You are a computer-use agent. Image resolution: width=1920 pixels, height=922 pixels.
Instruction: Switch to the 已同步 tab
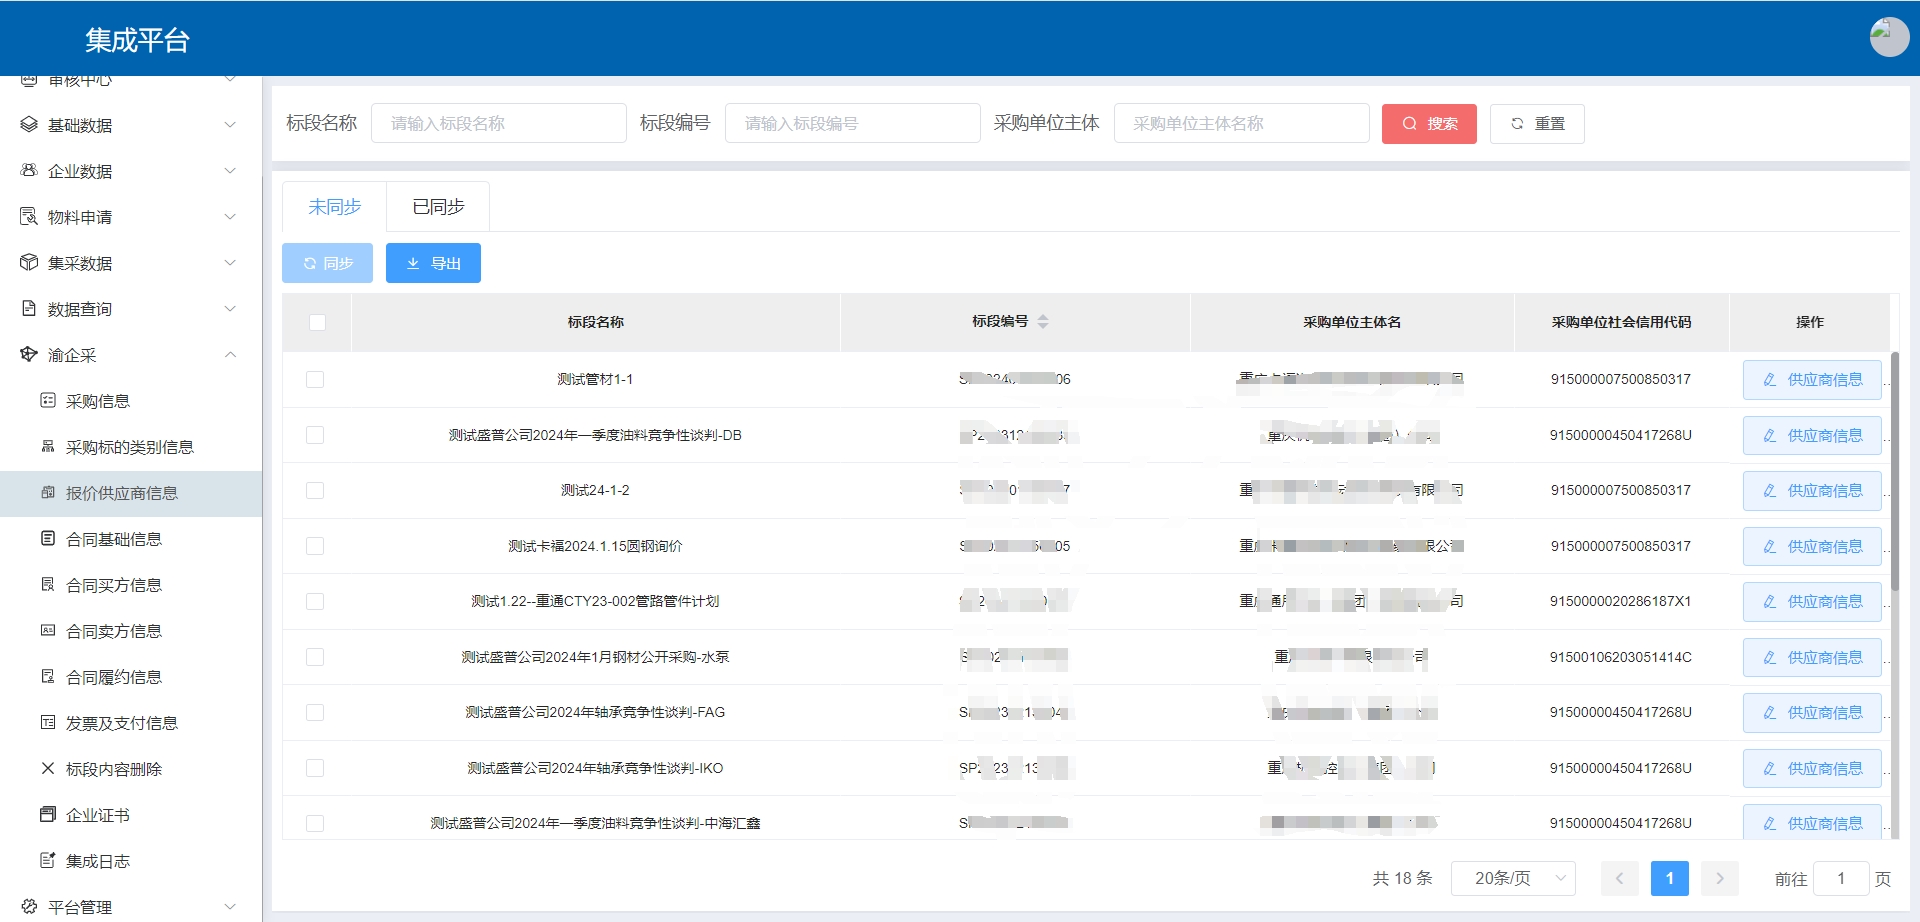[x=438, y=207]
